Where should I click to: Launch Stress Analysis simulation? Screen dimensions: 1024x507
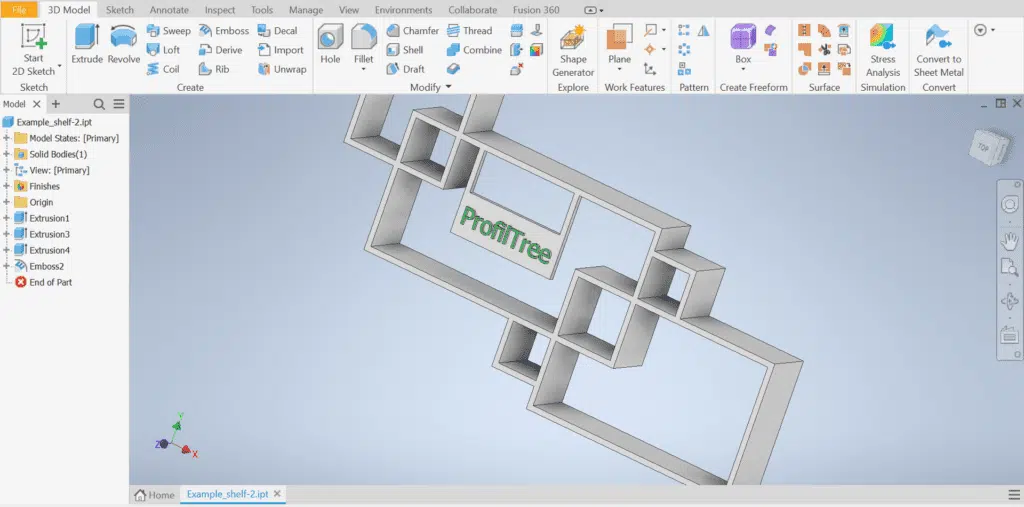[883, 51]
